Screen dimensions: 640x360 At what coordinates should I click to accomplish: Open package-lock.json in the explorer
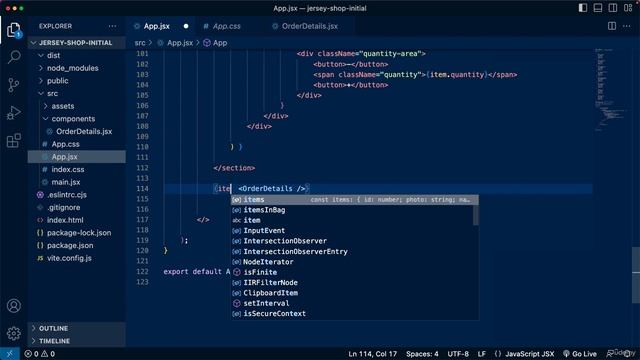[x=77, y=232]
